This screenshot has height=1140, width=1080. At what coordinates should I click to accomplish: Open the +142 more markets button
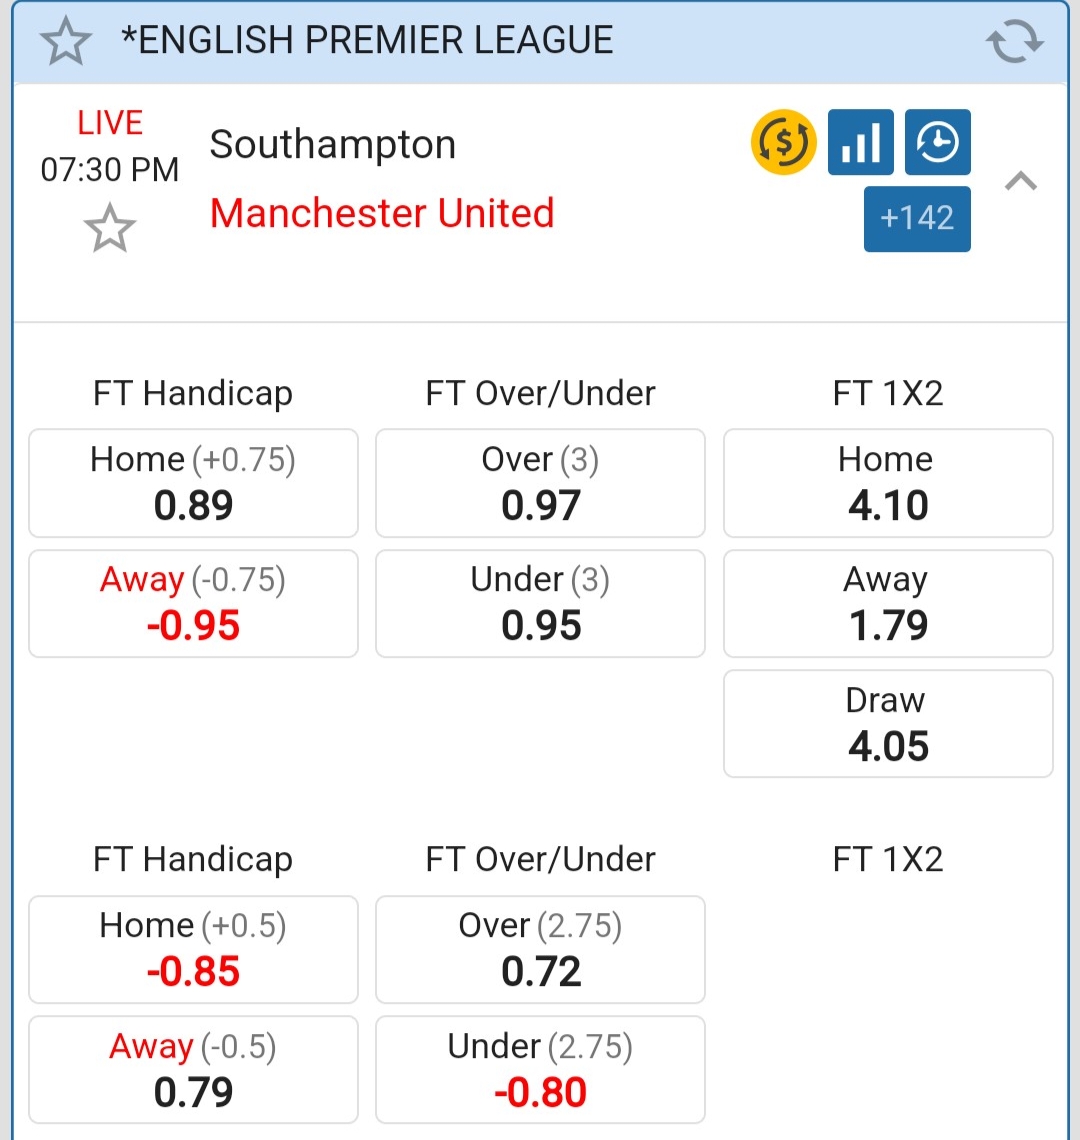click(x=917, y=218)
